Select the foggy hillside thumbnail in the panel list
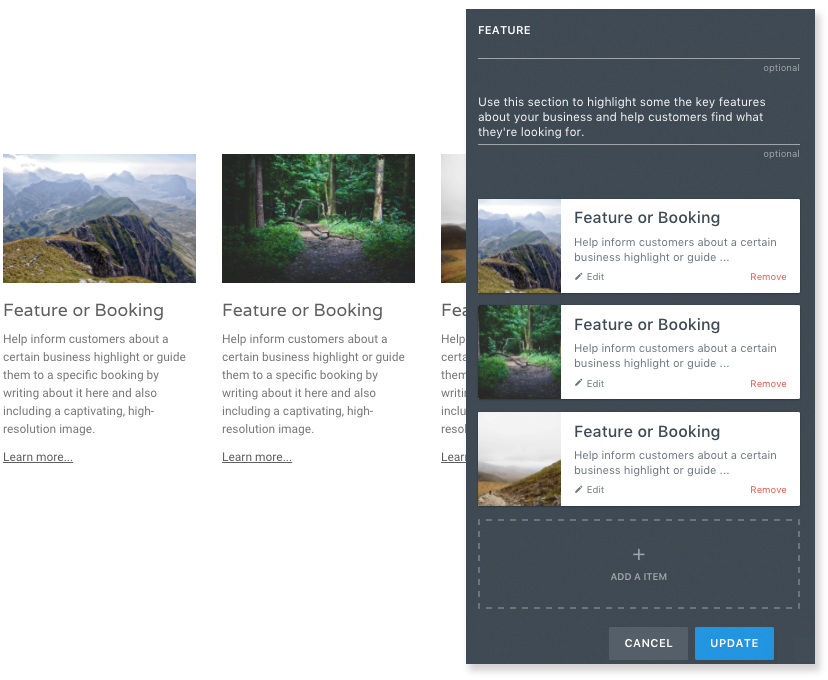Image resolution: width=828 pixels, height=680 pixels. (519, 459)
